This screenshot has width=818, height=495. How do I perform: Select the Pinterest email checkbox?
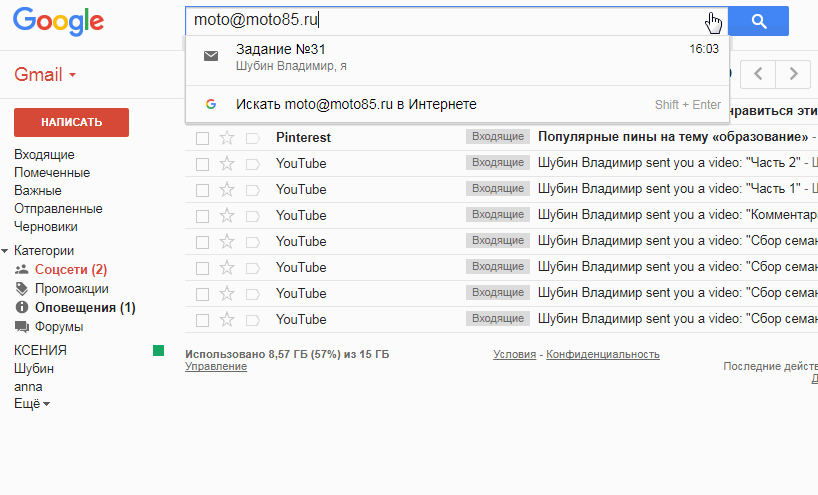coord(203,138)
